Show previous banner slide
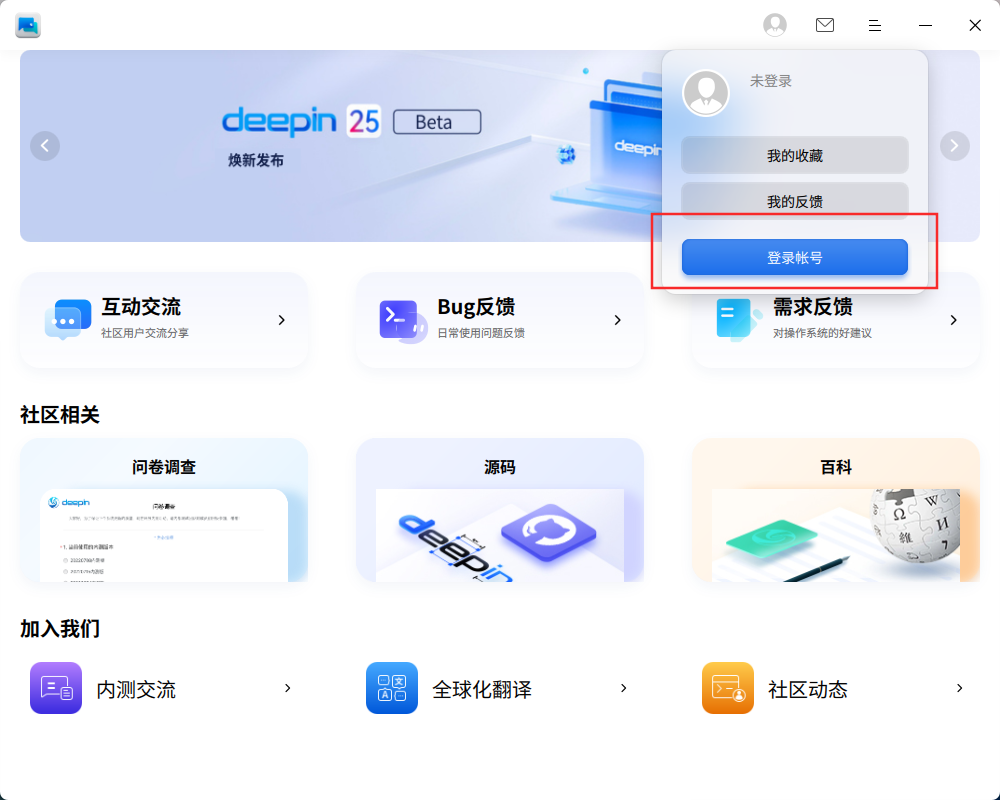 point(45,146)
